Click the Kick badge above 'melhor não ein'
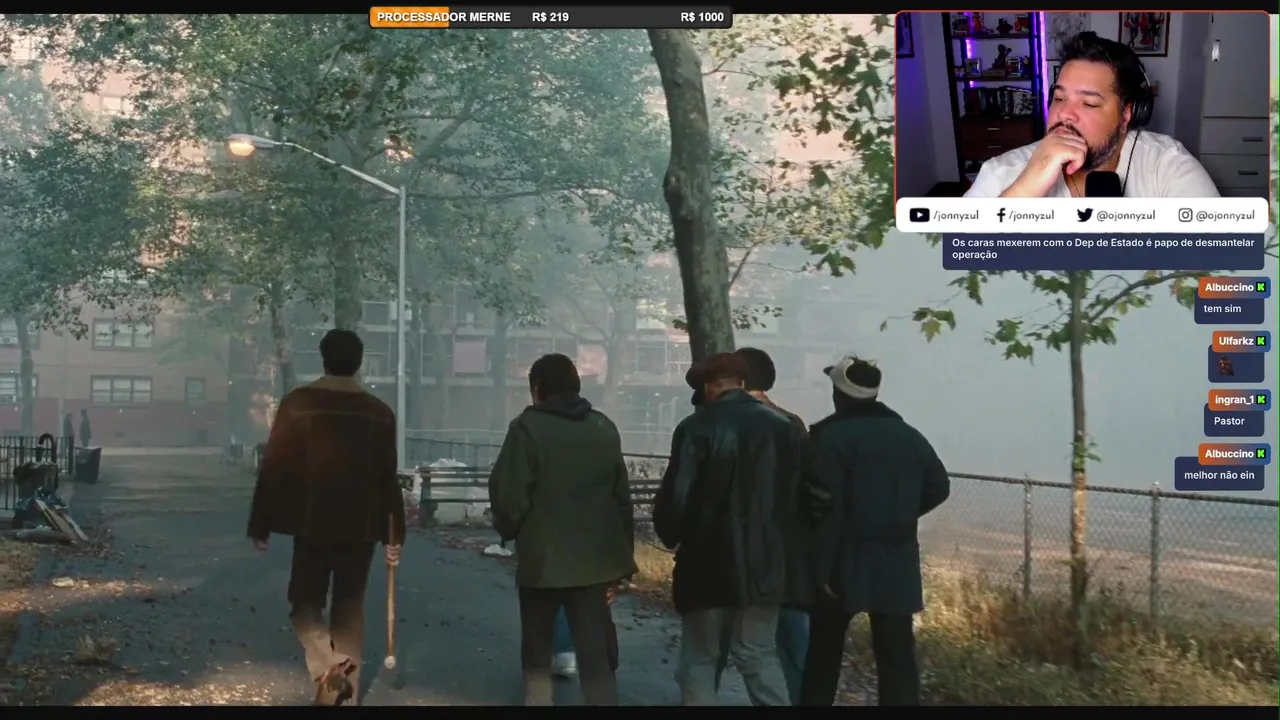Viewport: 1280px width, 720px height. tap(1261, 453)
